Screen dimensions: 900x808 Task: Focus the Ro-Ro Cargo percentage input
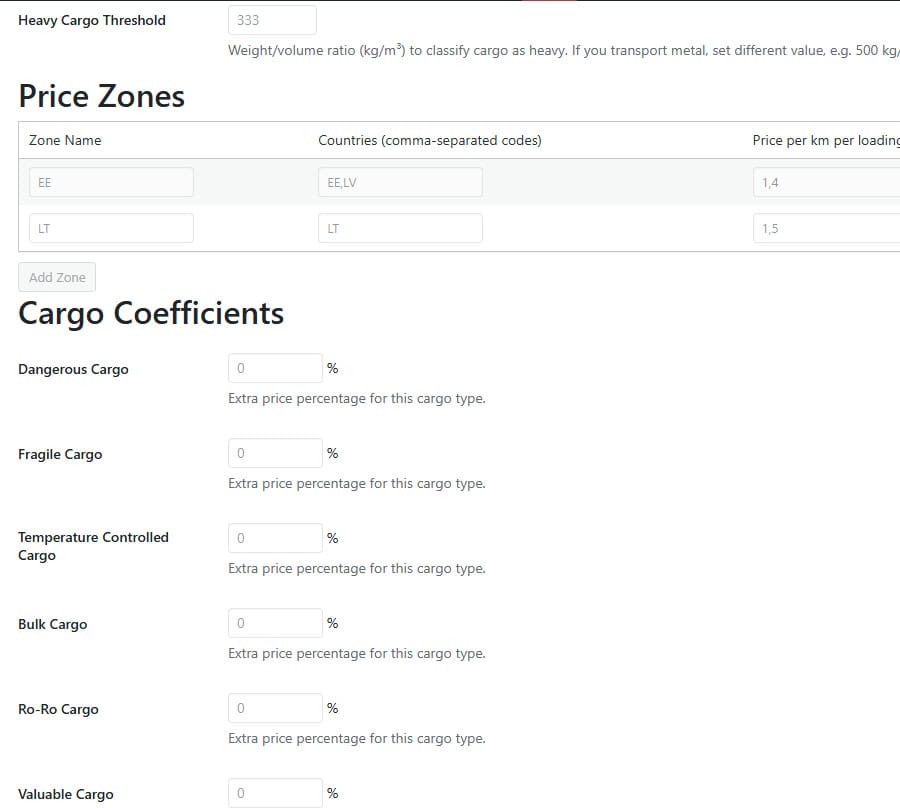click(276, 708)
